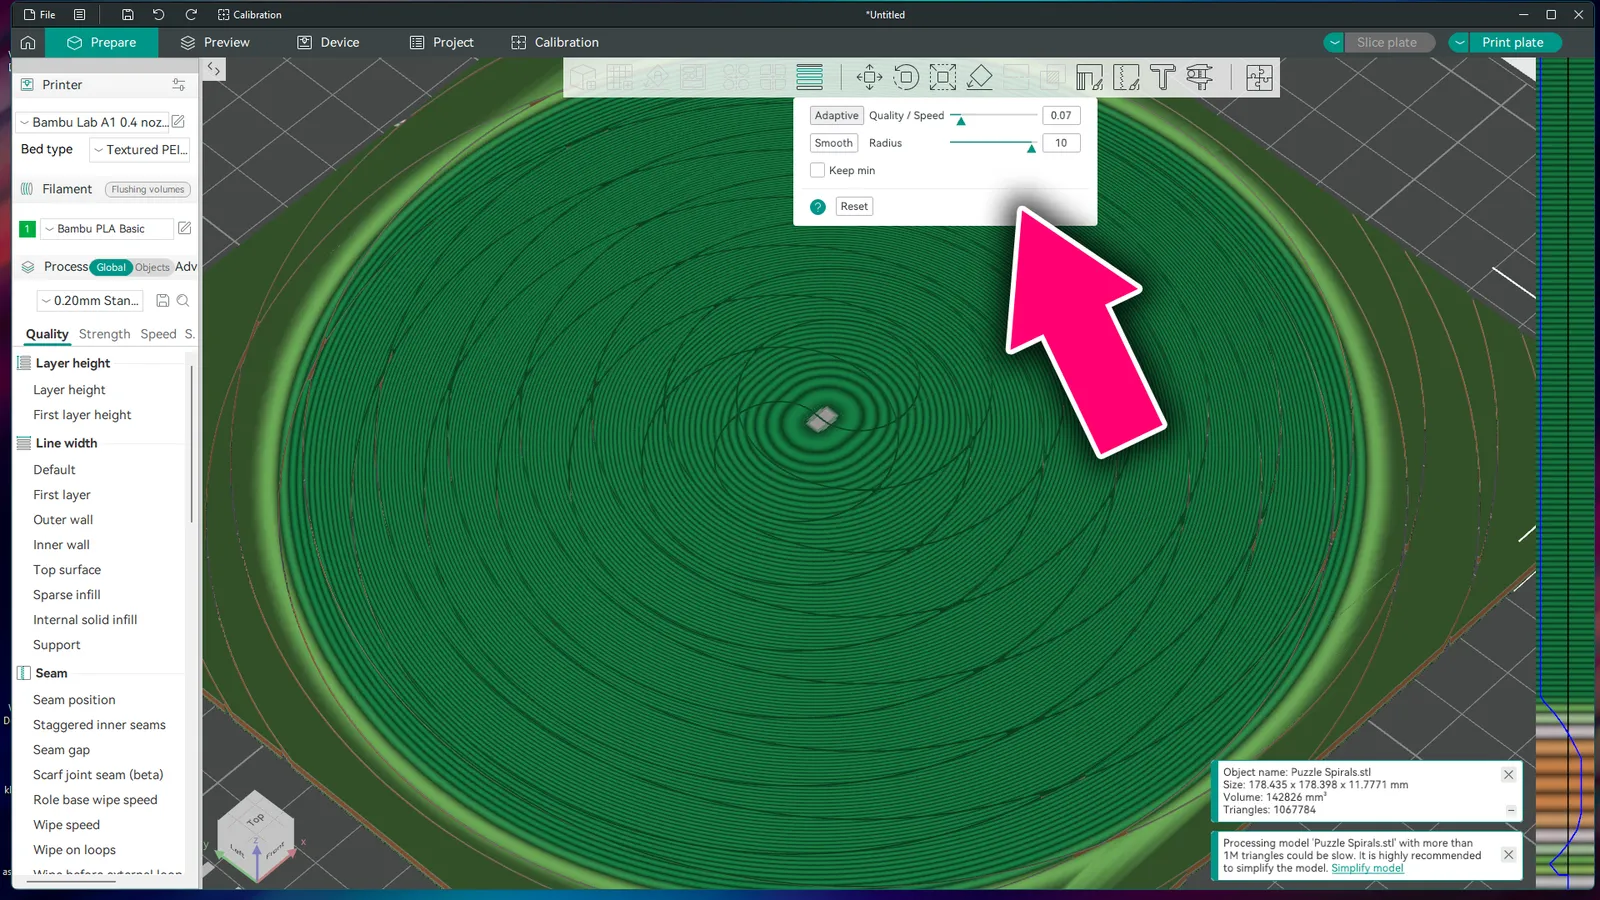Enable the Keep min checkbox
The width and height of the screenshot is (1600, 900).
tap(818, 170)
